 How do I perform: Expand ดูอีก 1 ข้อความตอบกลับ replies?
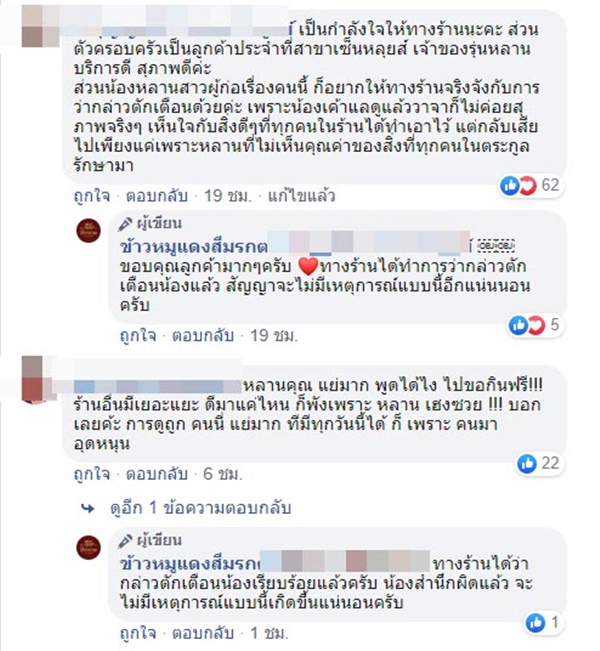pos(201,508)
